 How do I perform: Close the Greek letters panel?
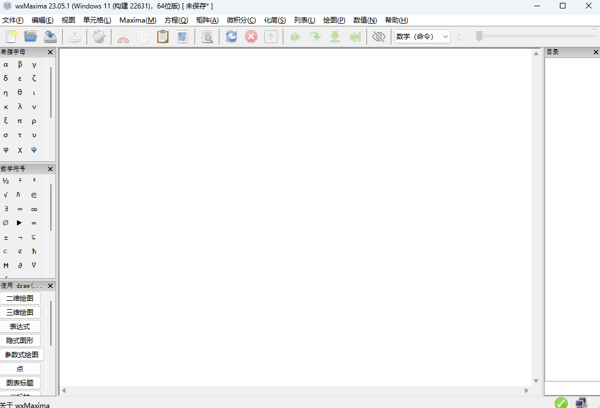pos(51,51)
